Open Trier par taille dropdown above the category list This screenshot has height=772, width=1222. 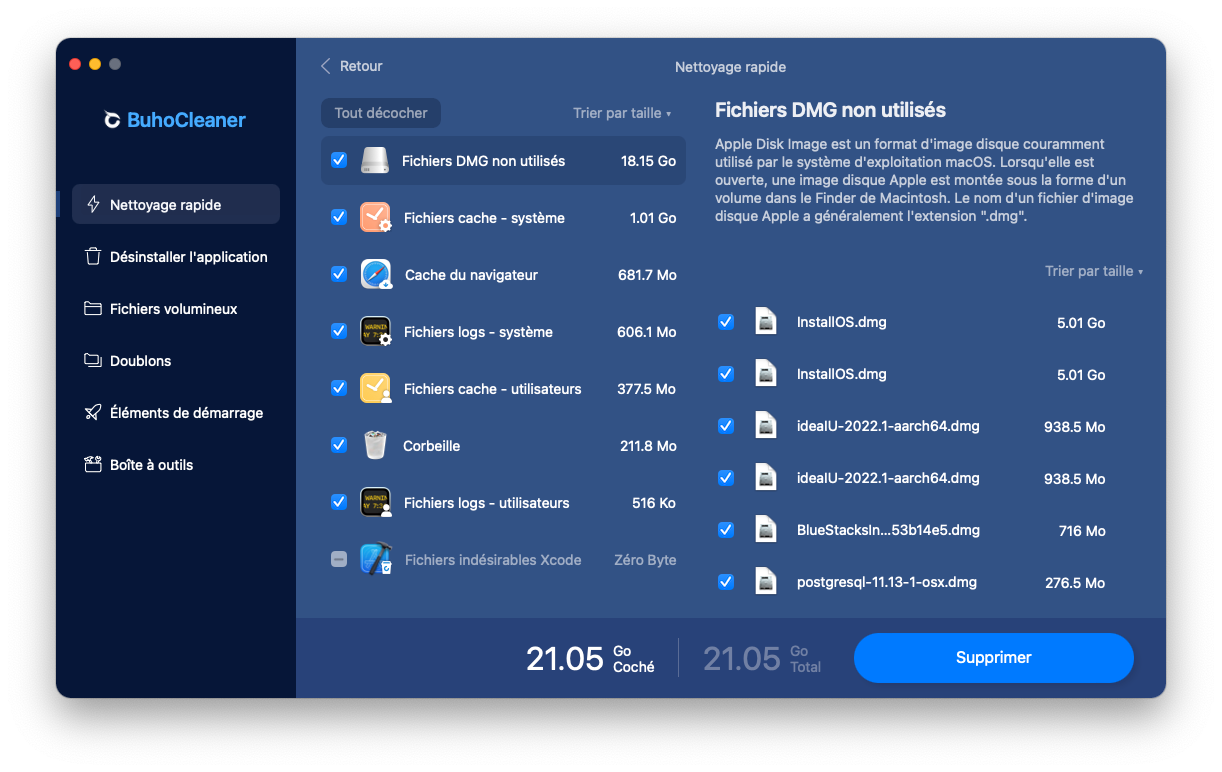[622, 113]
